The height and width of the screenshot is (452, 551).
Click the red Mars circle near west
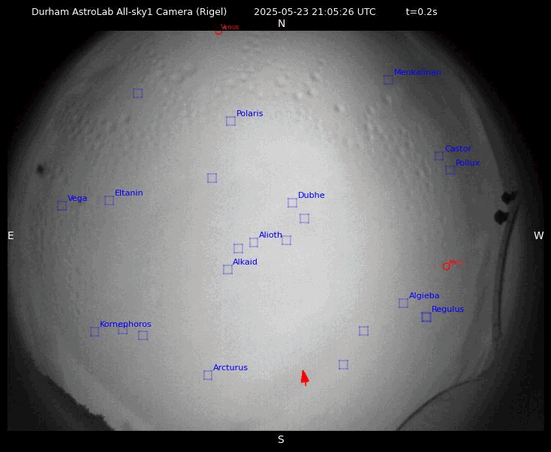[x=446, y=266]
